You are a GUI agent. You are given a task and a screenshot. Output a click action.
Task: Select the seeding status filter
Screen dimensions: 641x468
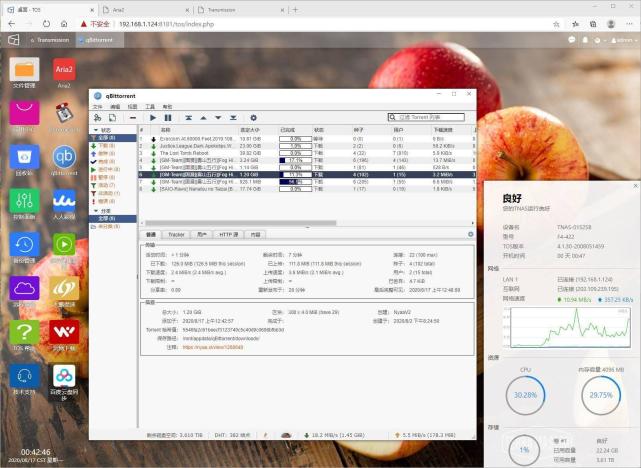[x=105, y=153]
